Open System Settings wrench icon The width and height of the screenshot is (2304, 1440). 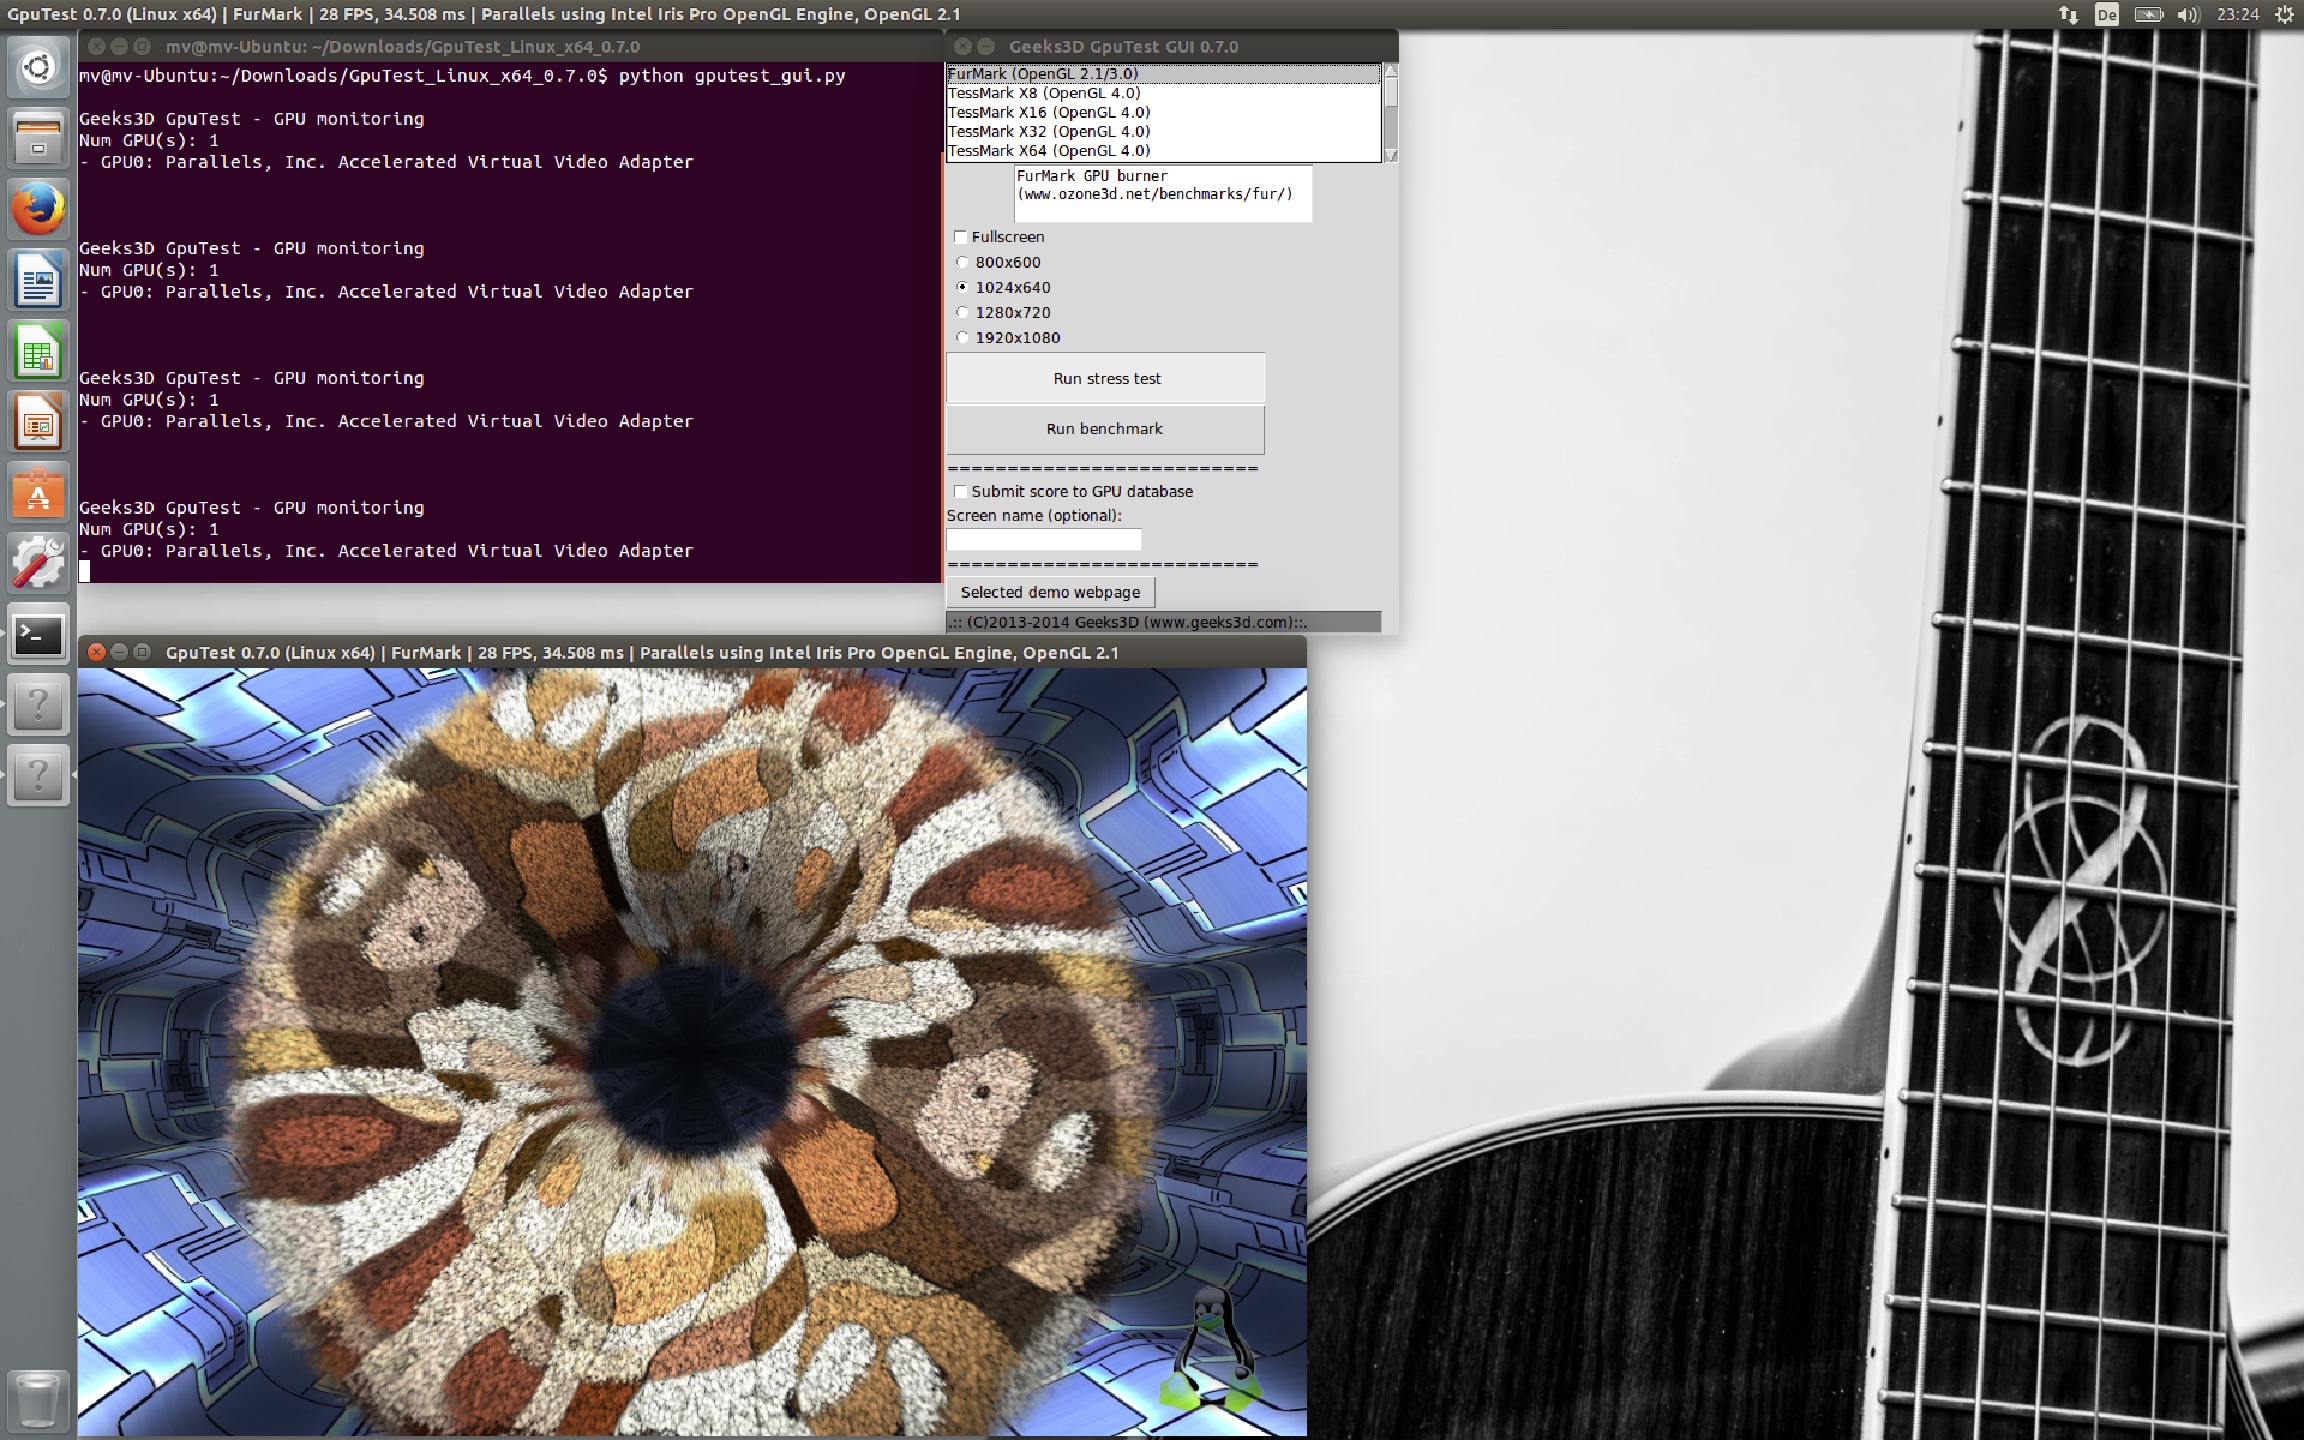coord(38,563)
